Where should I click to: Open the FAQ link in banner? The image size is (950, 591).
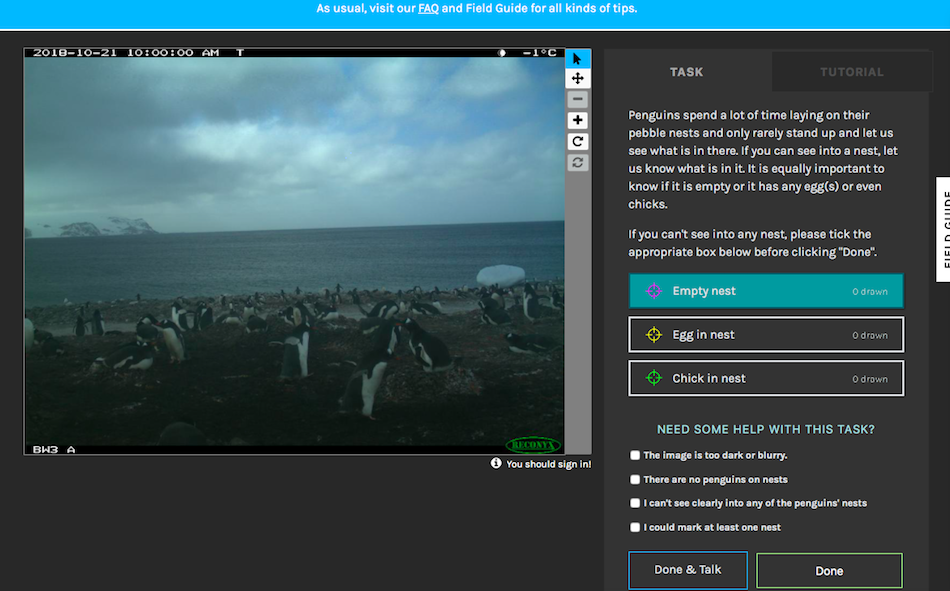(428, 8)
